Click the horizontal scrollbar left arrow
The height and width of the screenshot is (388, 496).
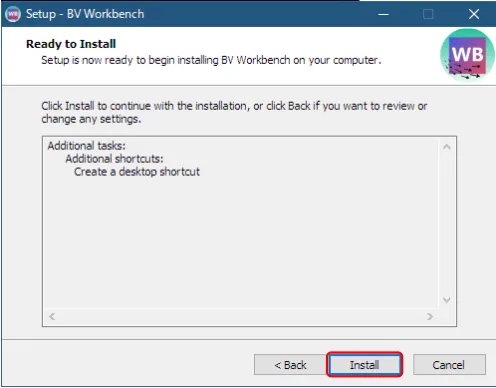click(52, 316)
